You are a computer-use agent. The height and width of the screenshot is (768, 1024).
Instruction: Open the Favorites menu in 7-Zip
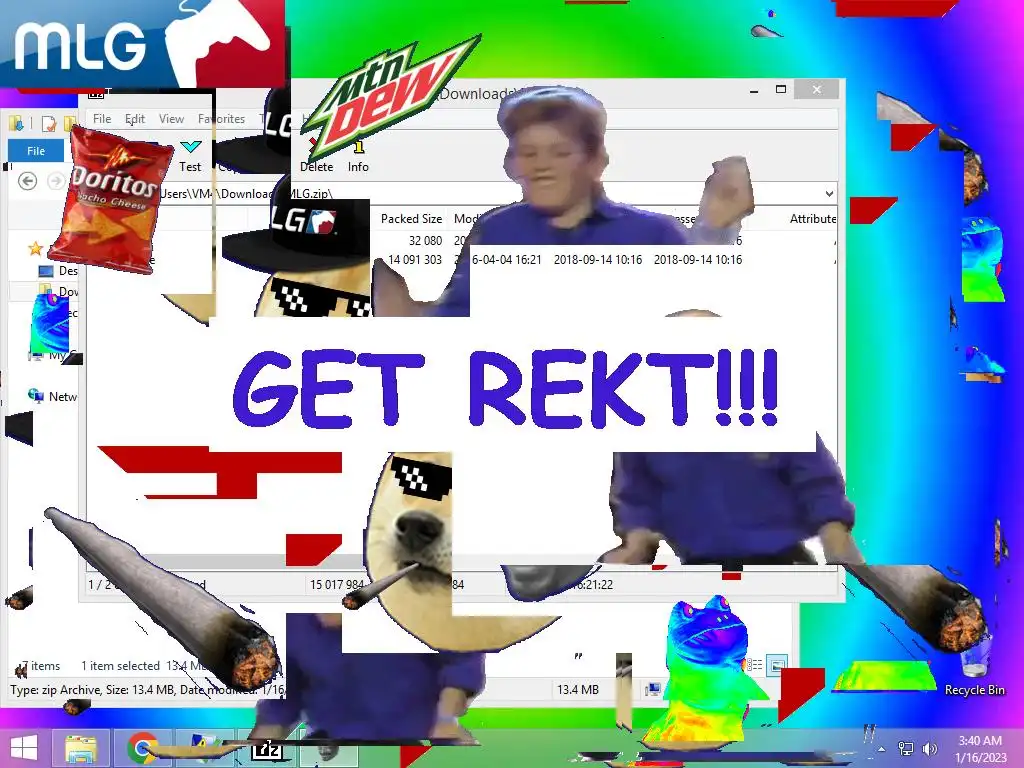click(x=221, y=119)
